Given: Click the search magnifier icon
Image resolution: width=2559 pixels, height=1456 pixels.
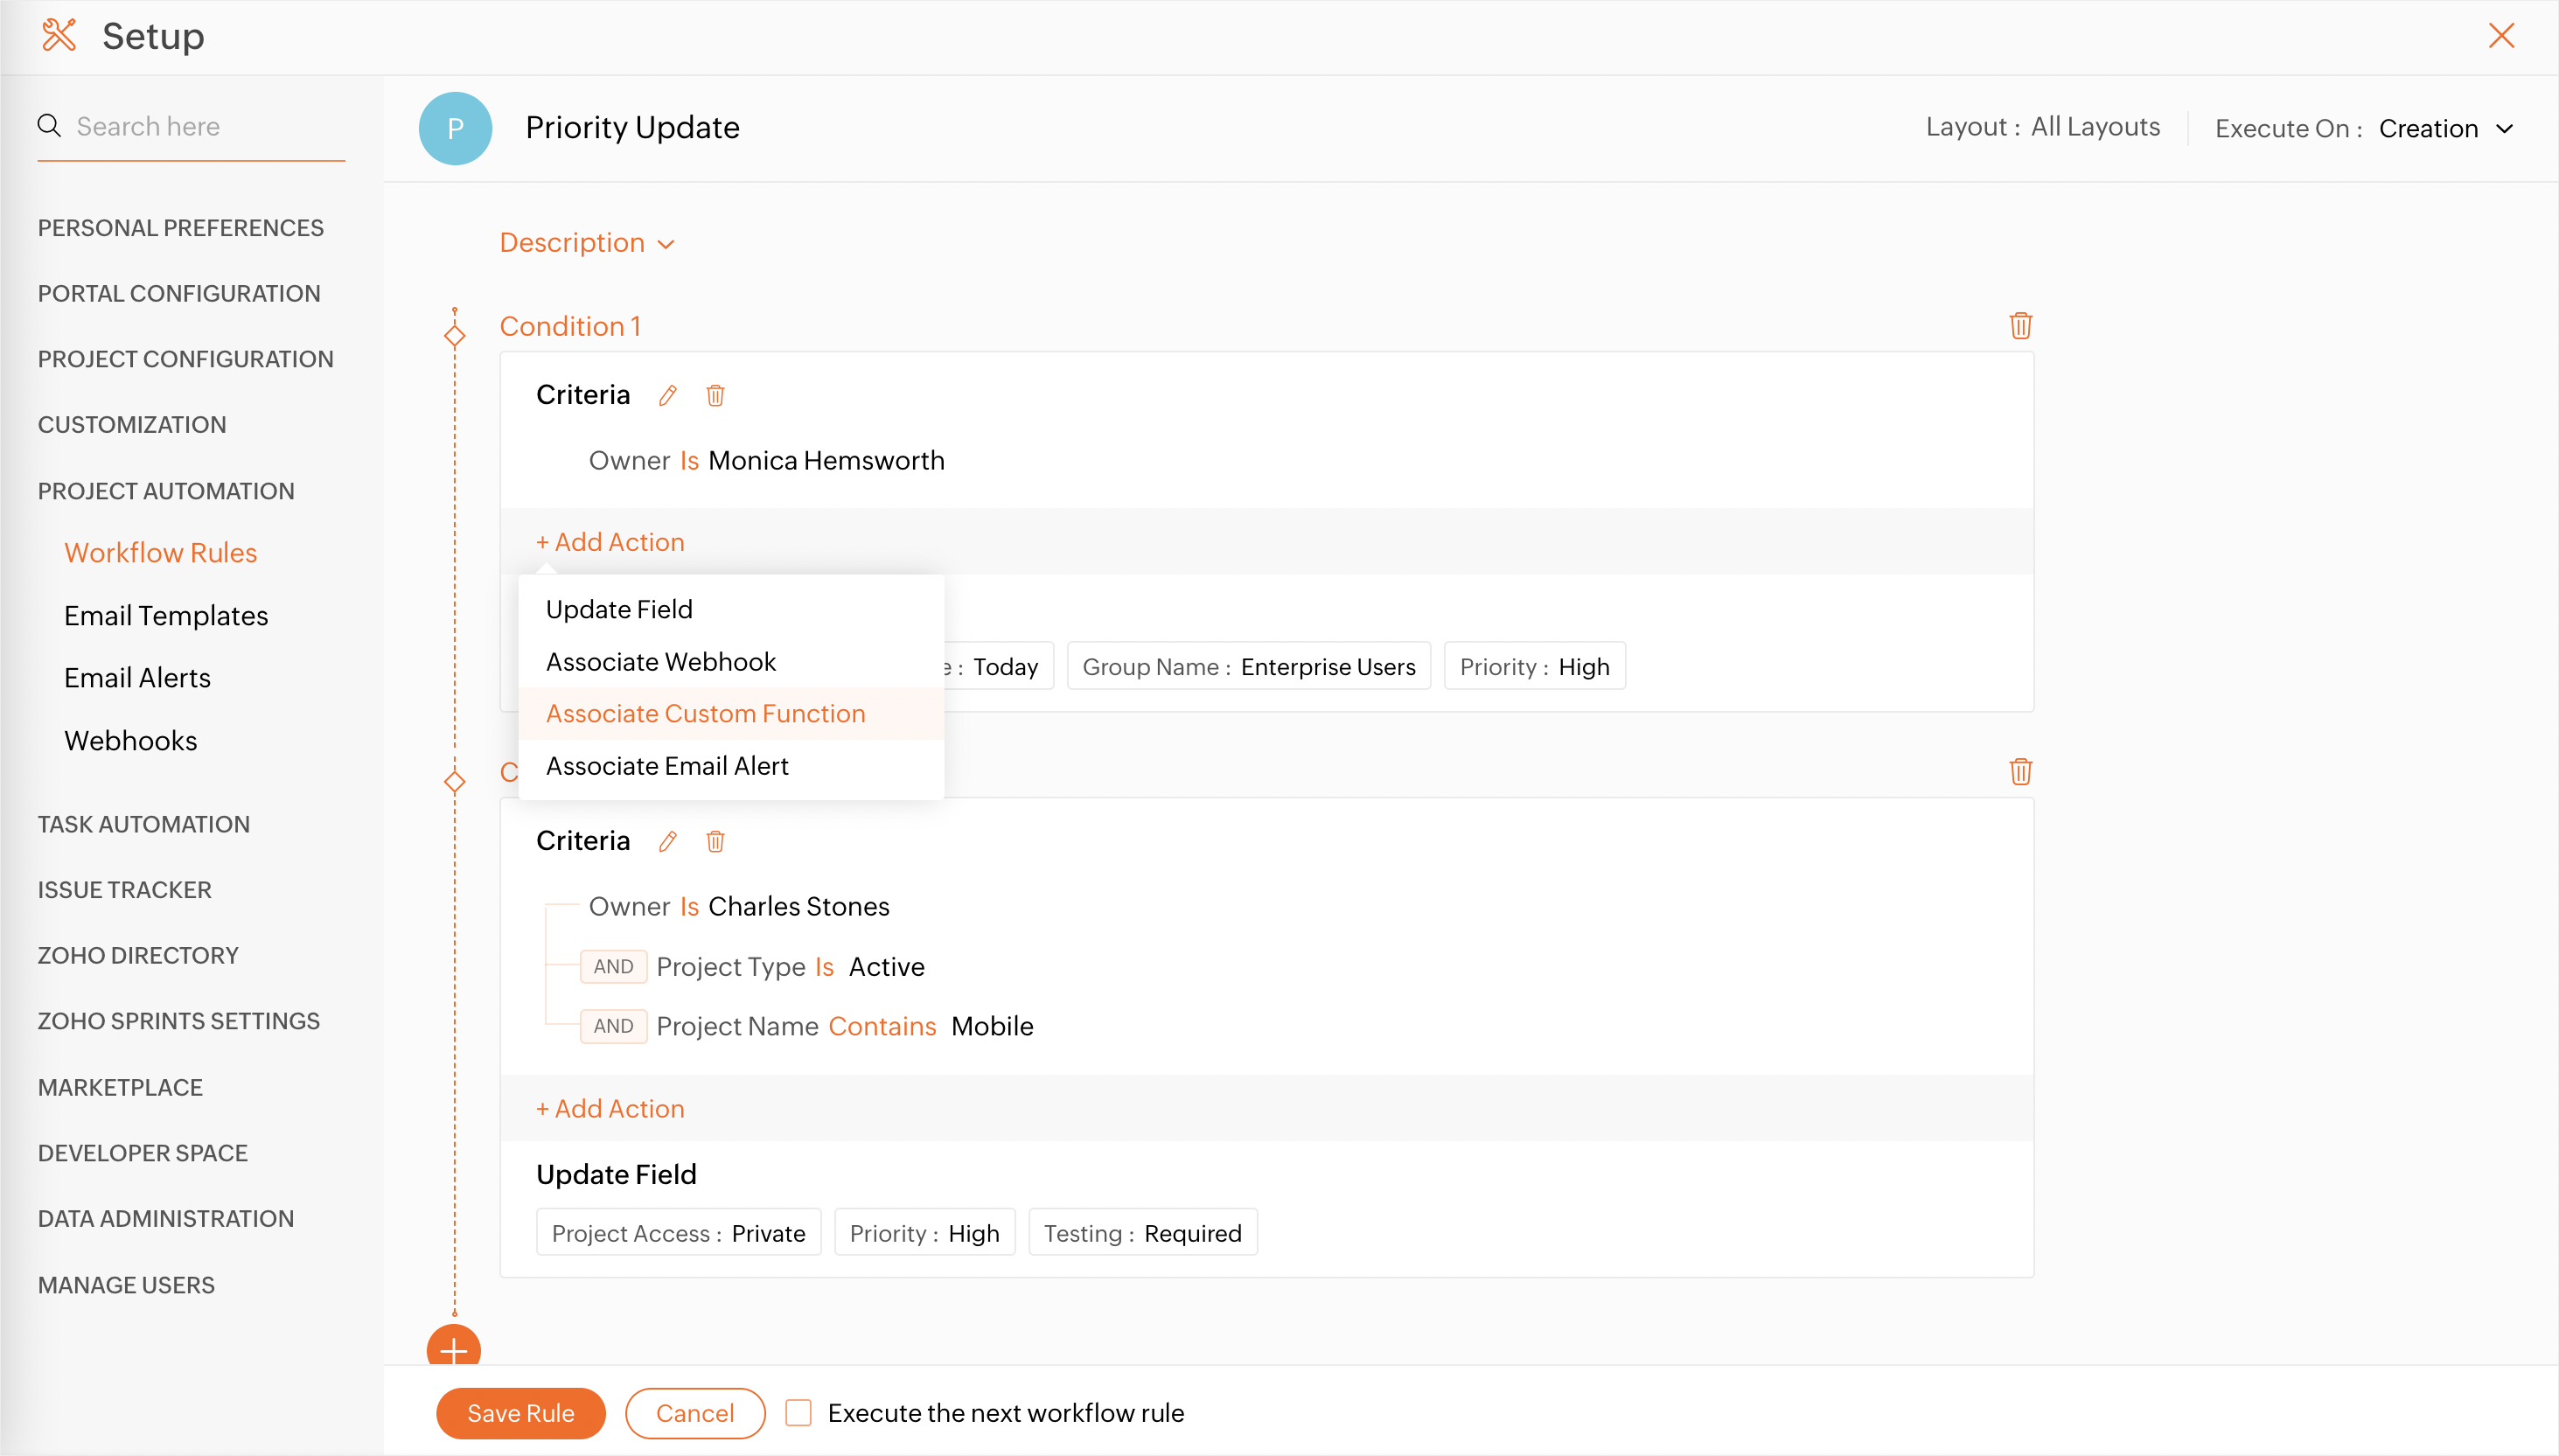Looking at the screenshot, I should pyautogui.click(x=49, y=126).
